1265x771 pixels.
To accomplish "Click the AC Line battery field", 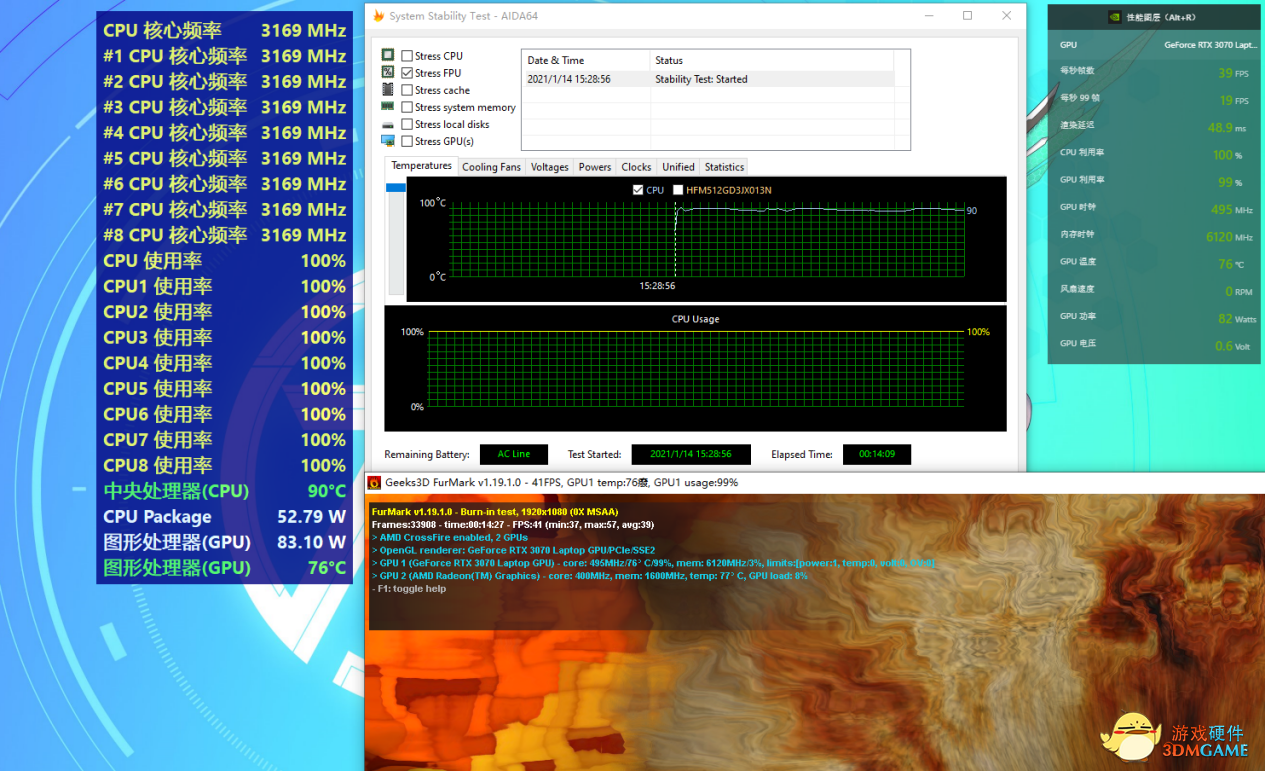I will click(514, 454).
